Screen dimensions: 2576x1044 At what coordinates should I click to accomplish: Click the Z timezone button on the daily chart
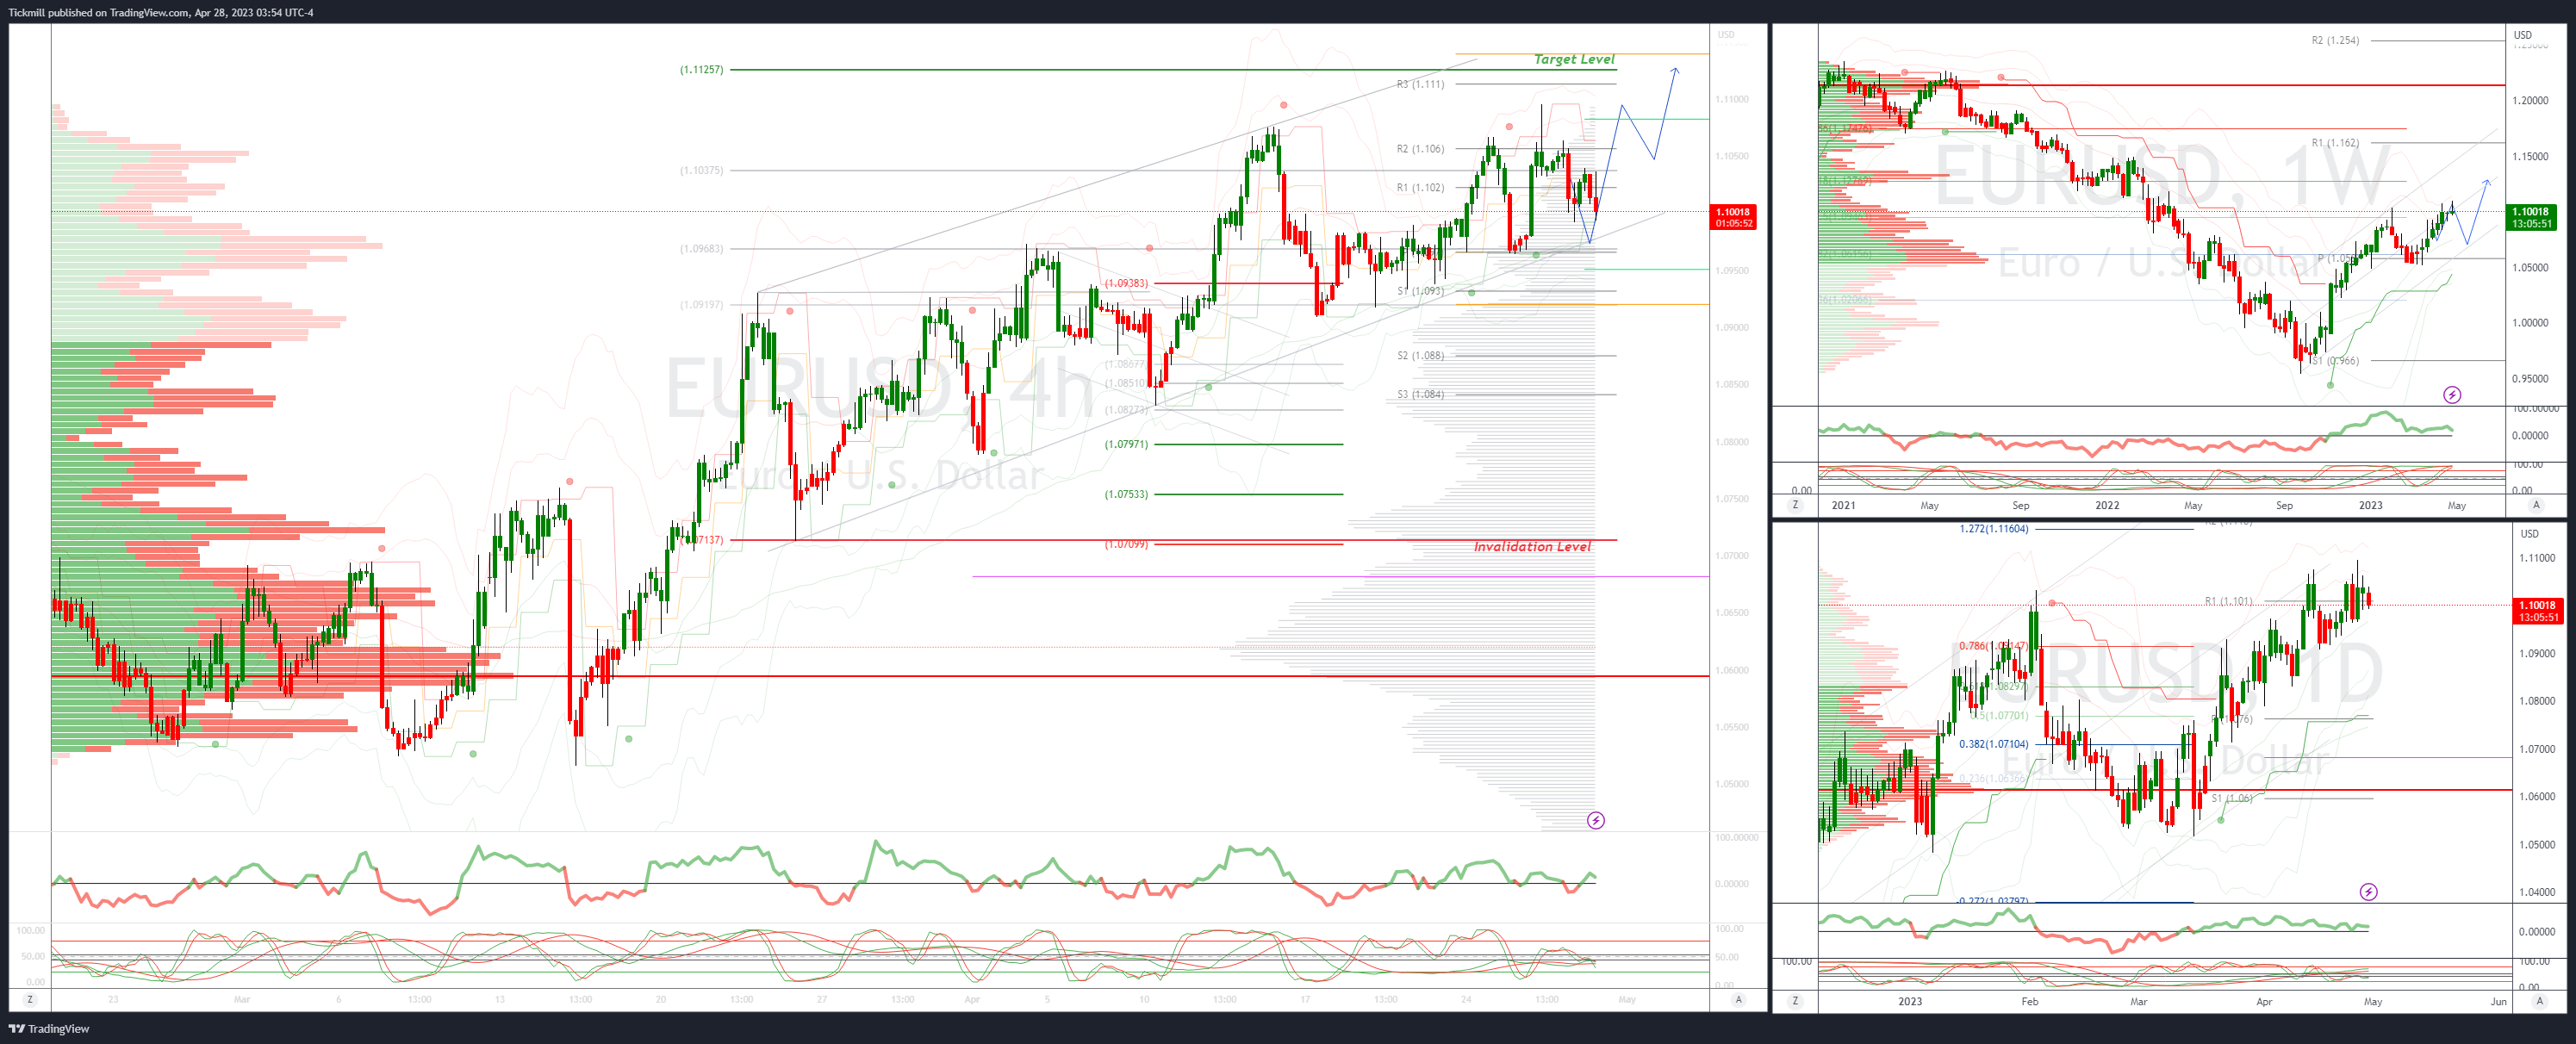[1795, 1001]
